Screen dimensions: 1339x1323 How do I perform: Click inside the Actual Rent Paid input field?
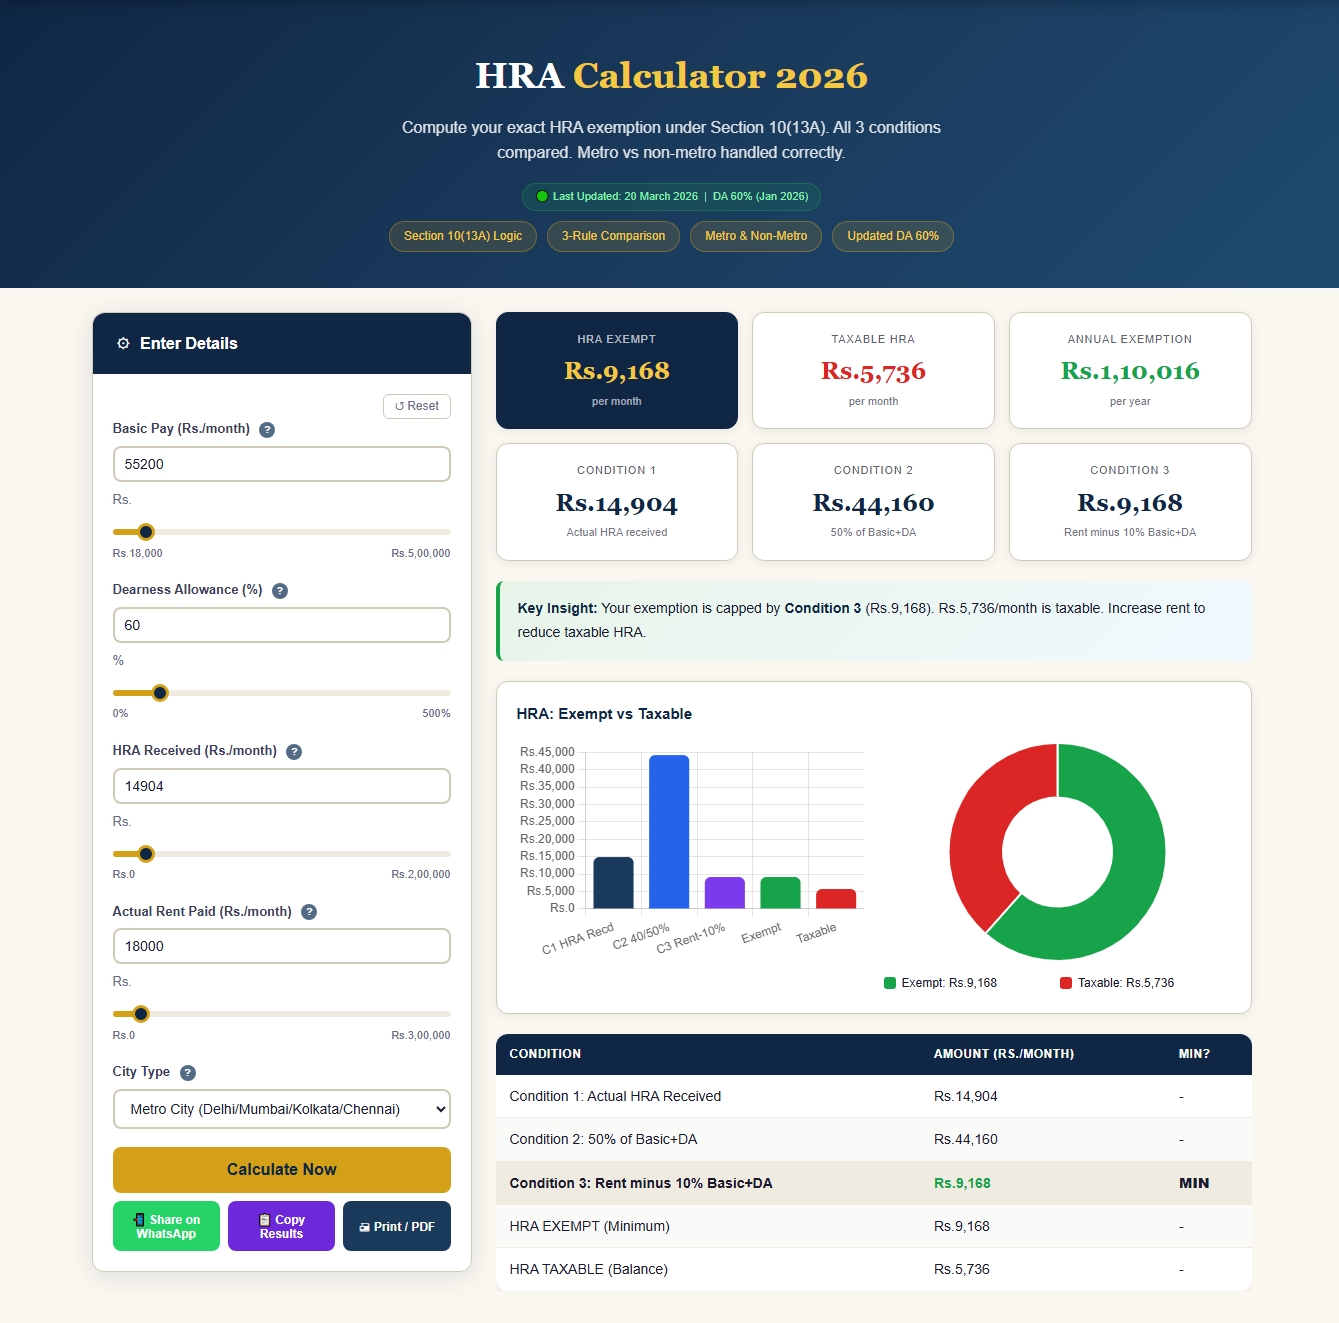click(x=281, y=945)
